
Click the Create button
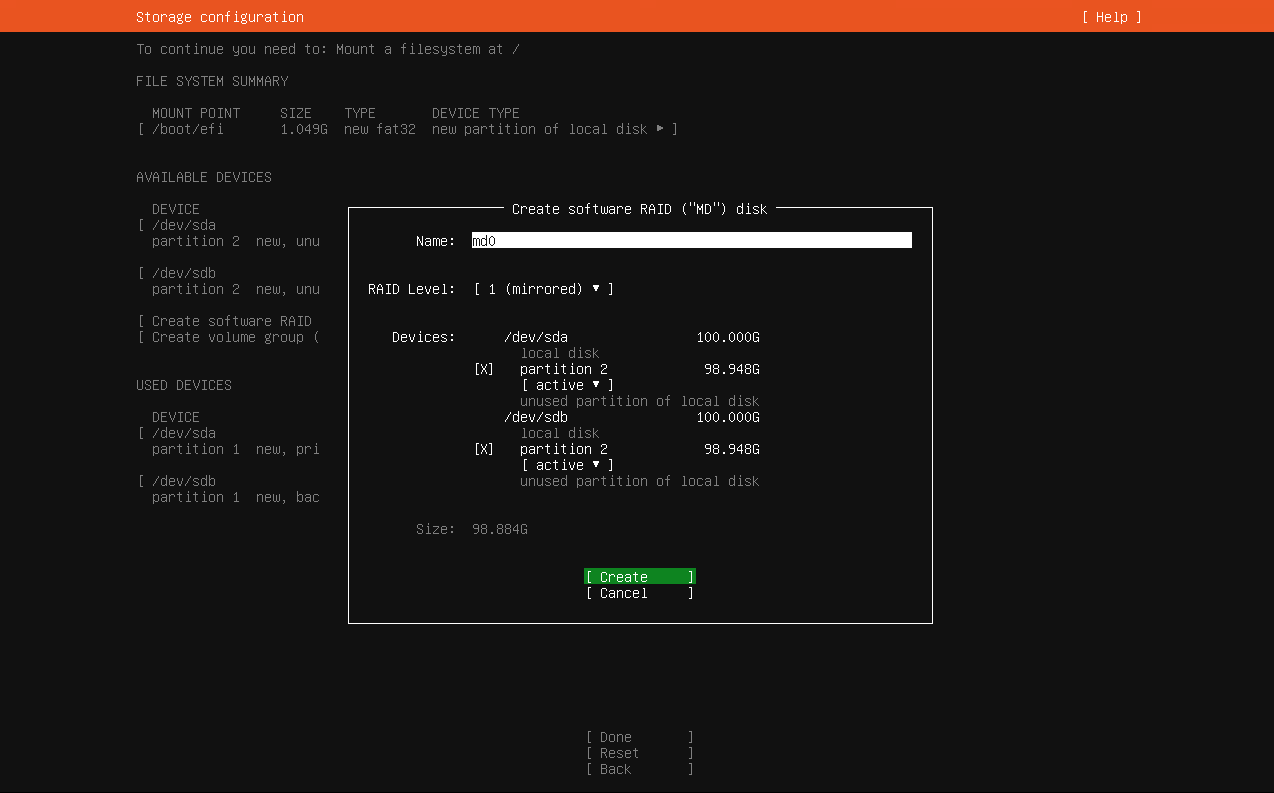(x=640, y=577)
